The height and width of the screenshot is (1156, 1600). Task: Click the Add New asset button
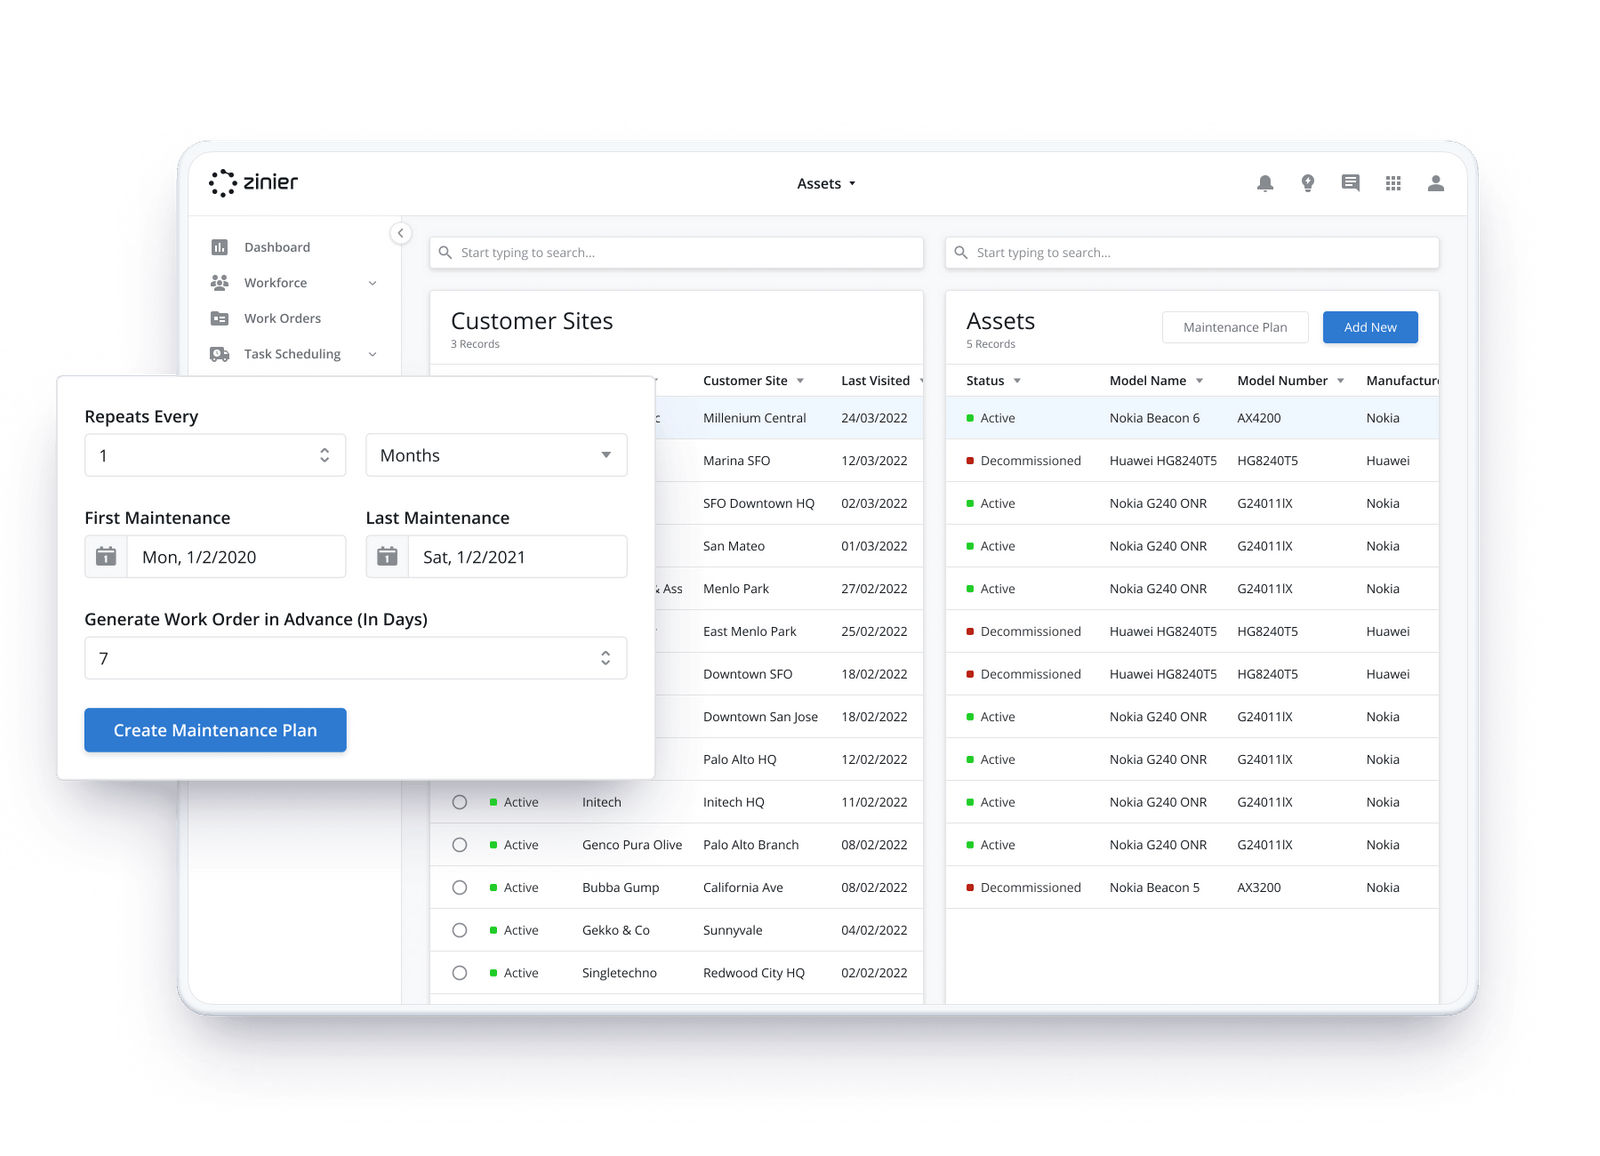pos(1370,327)
